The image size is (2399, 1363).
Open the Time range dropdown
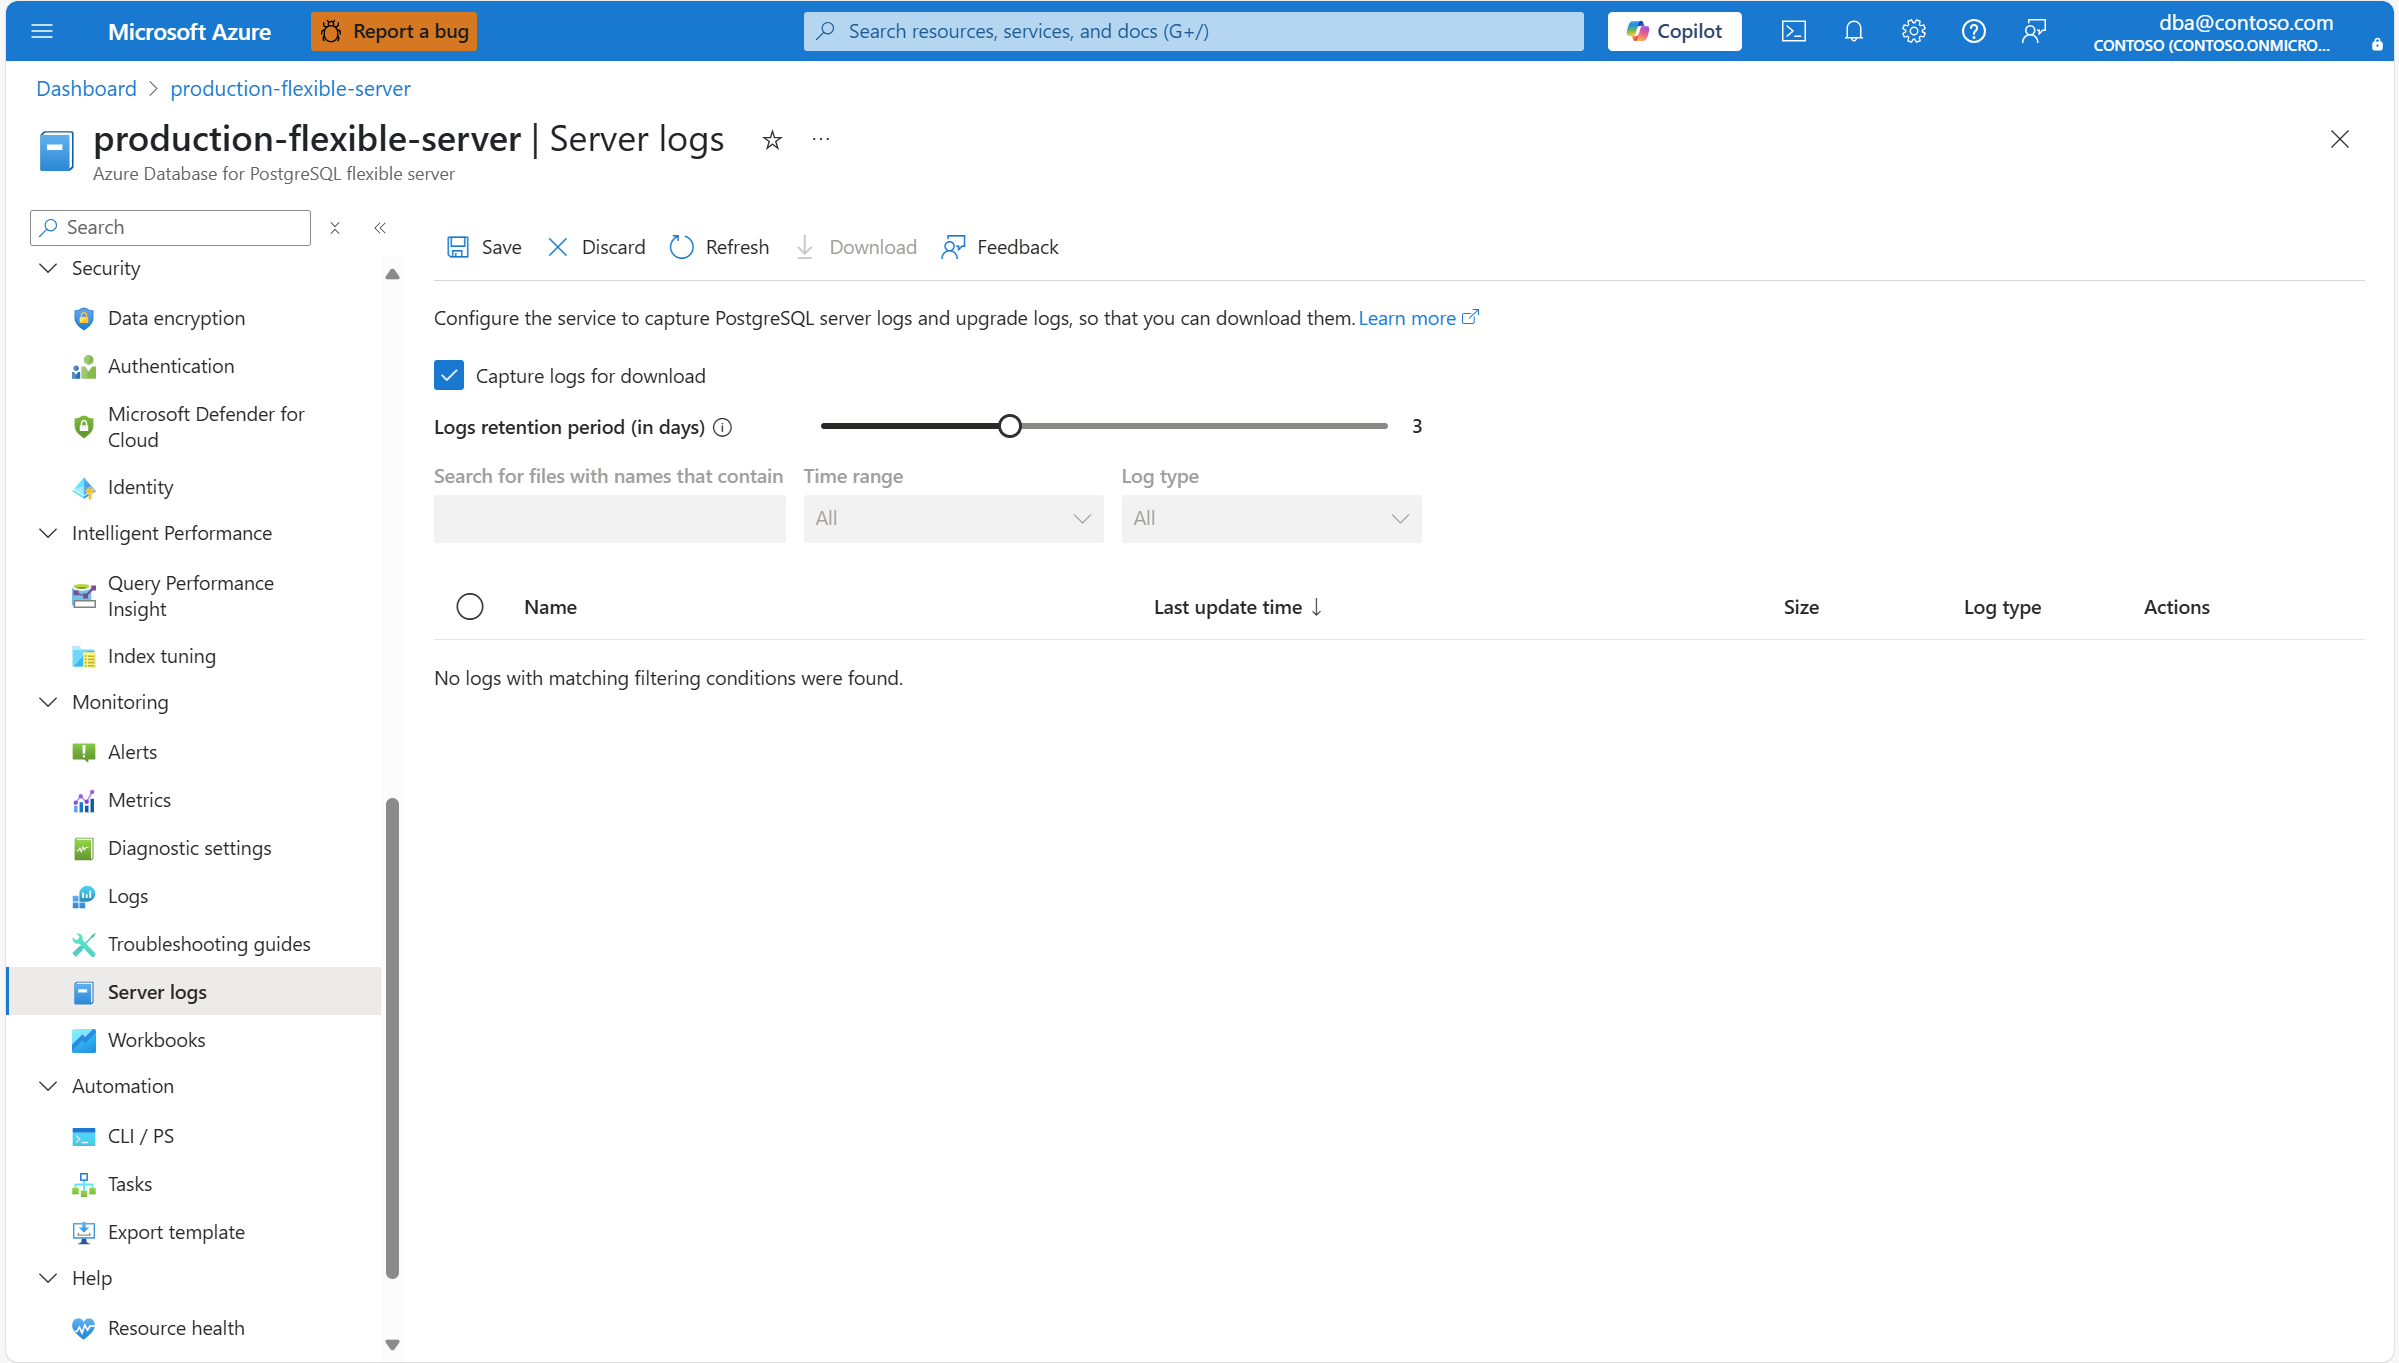(x=952, y=518)
